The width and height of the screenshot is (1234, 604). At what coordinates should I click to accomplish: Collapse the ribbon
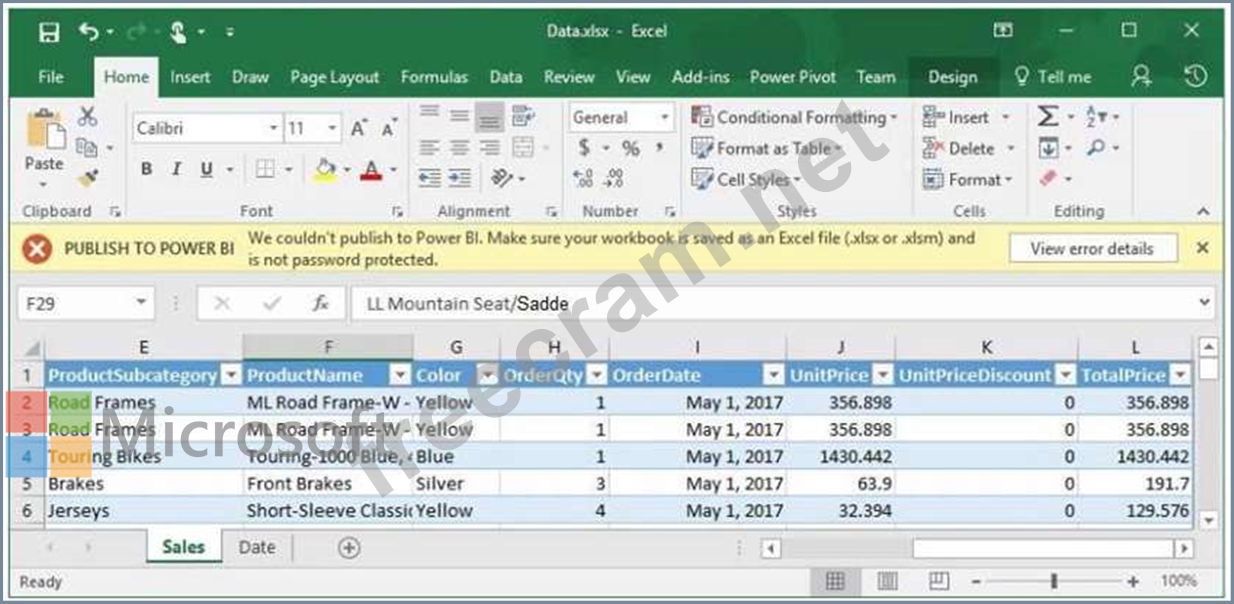pyautogui.click(x=1203, y=211)
